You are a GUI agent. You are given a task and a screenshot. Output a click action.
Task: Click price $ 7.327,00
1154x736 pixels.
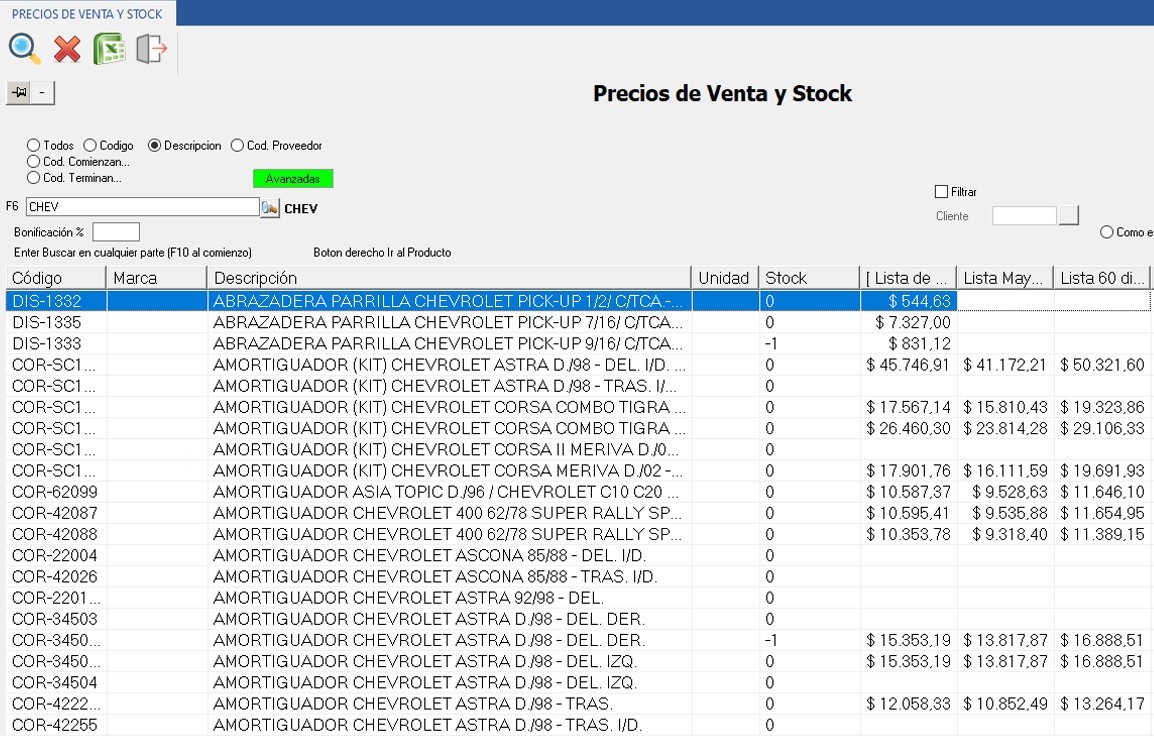pyautogui.click(x=913, y=322)
